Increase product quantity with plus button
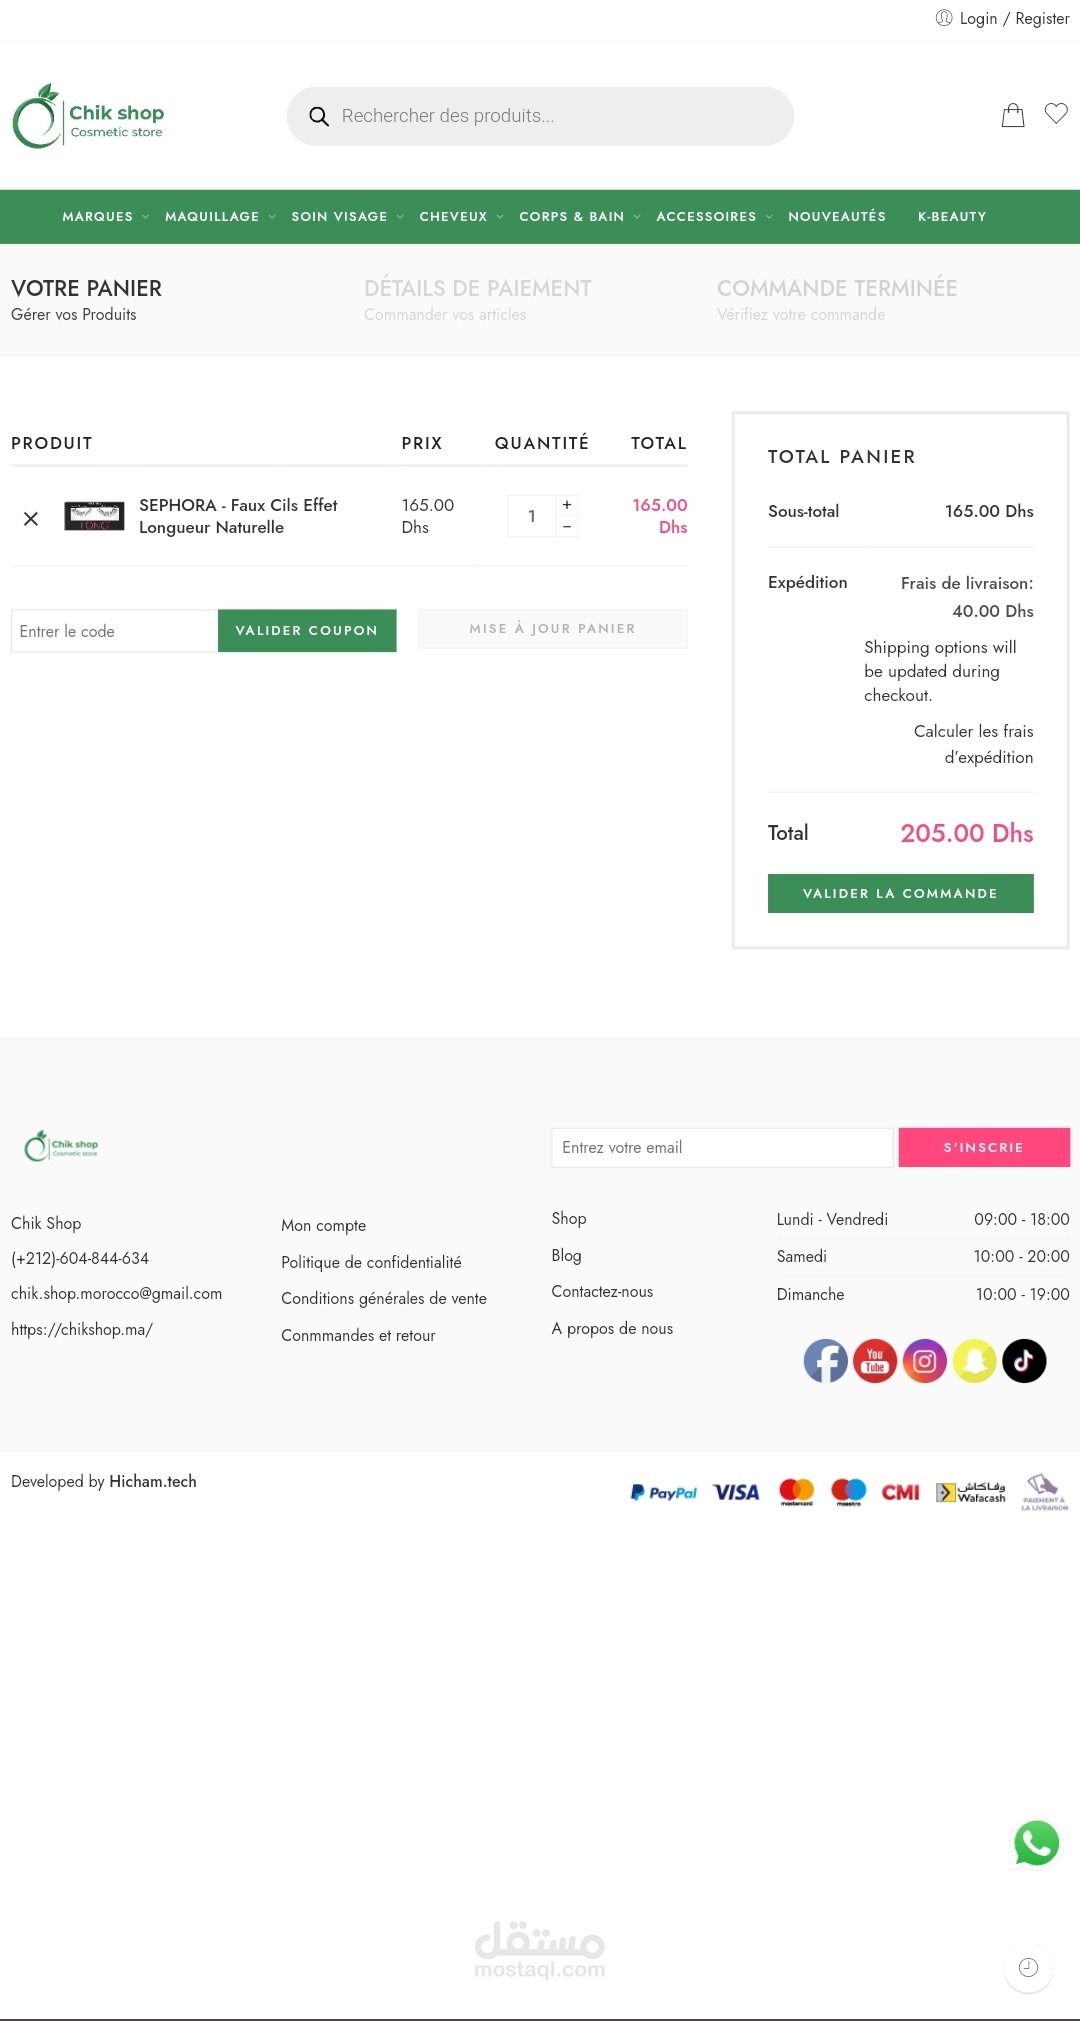This screenshot has width=1080, height=2021. pos(567,505)
